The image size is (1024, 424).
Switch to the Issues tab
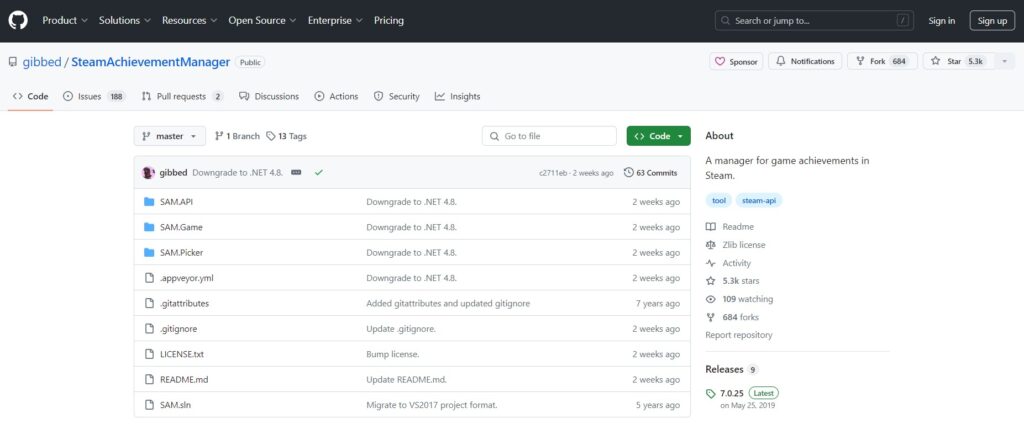click(94, 96)
